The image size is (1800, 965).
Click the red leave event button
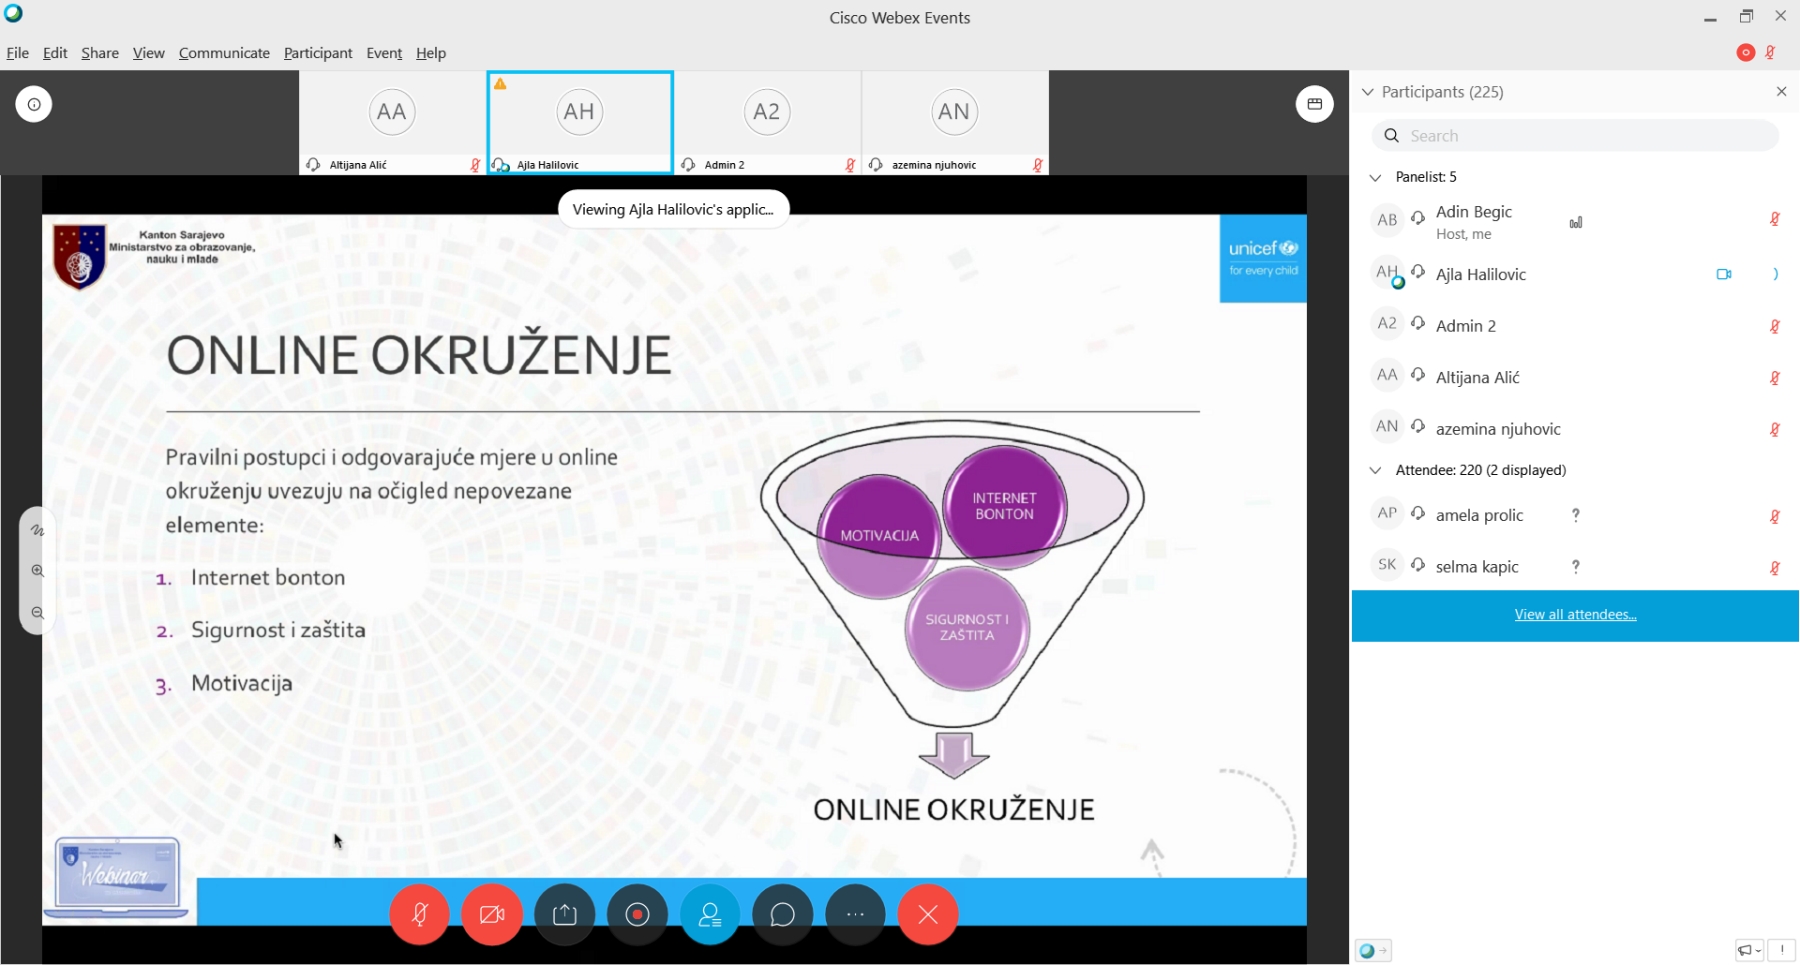coord(927,914)
